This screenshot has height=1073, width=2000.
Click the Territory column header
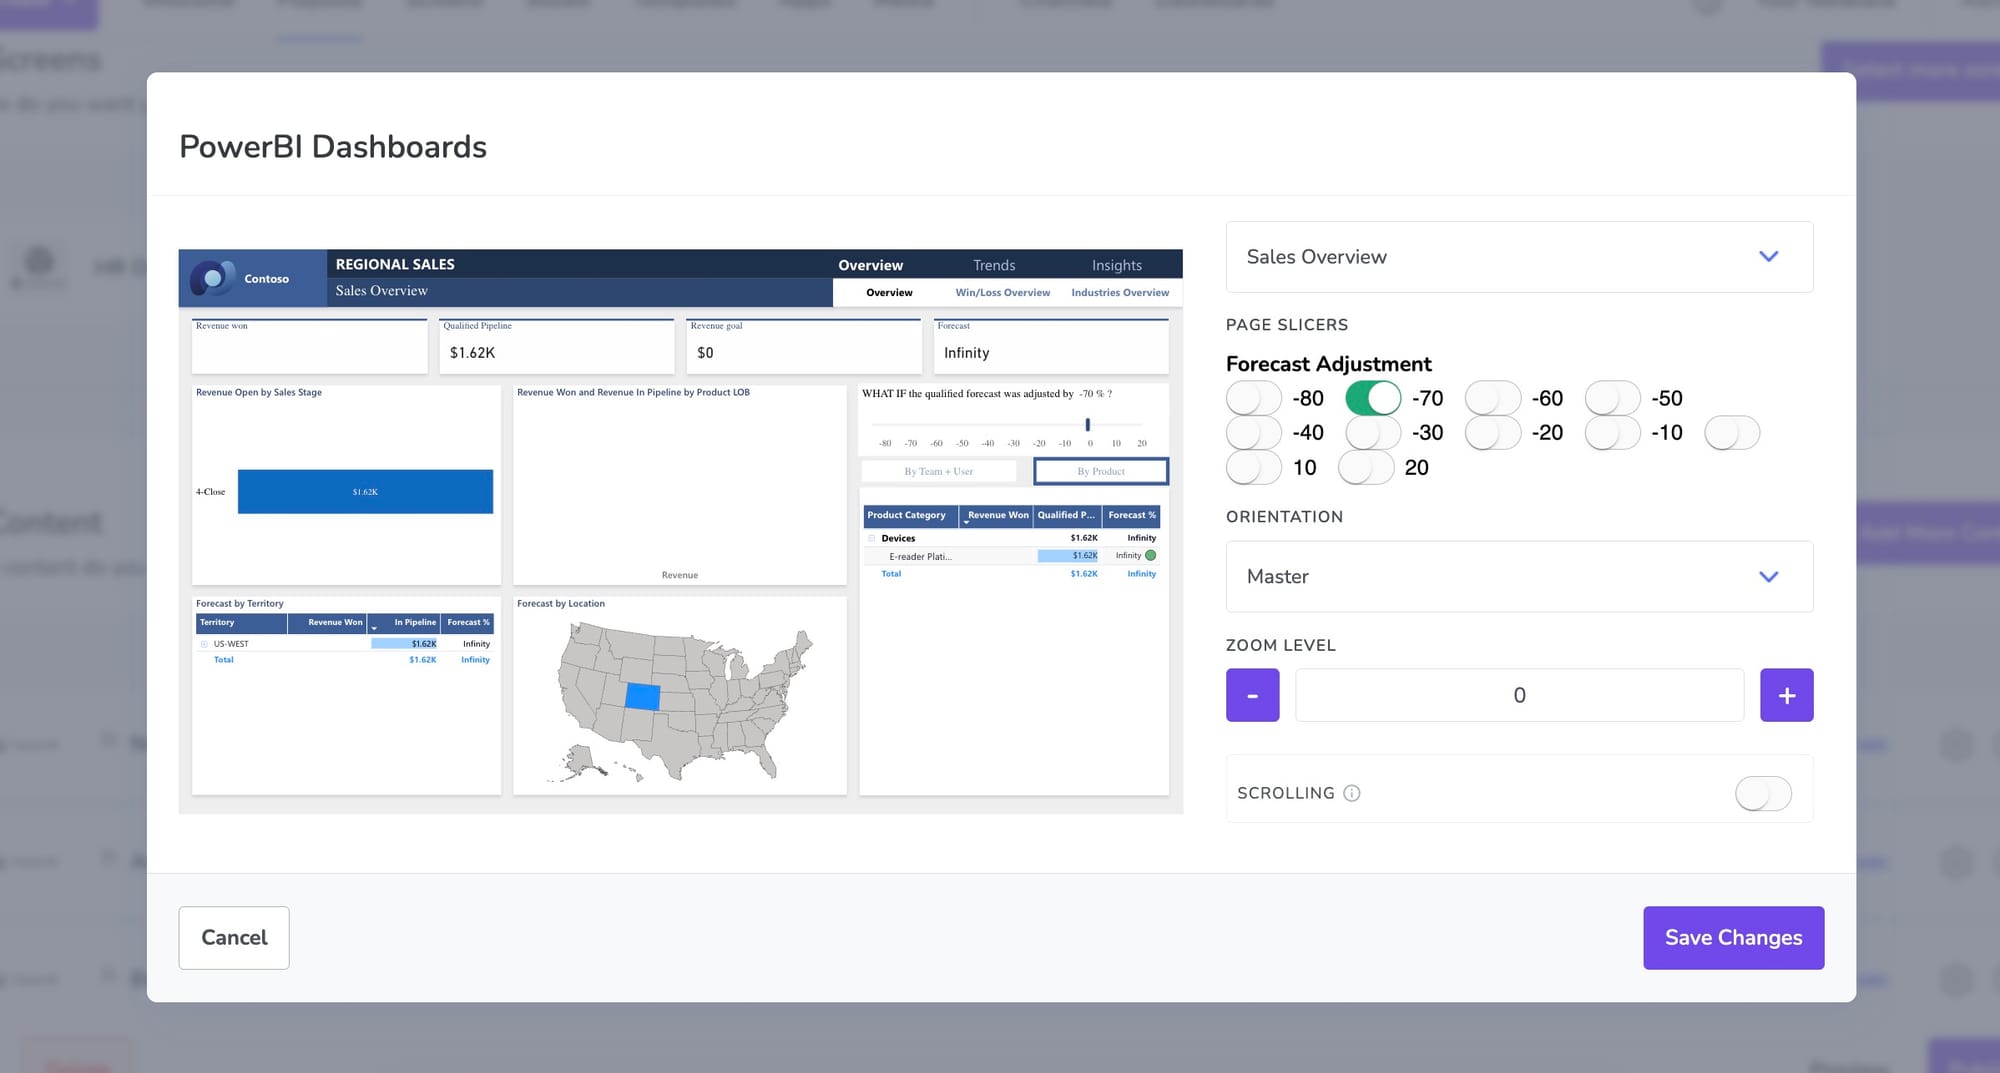point(241,623)
